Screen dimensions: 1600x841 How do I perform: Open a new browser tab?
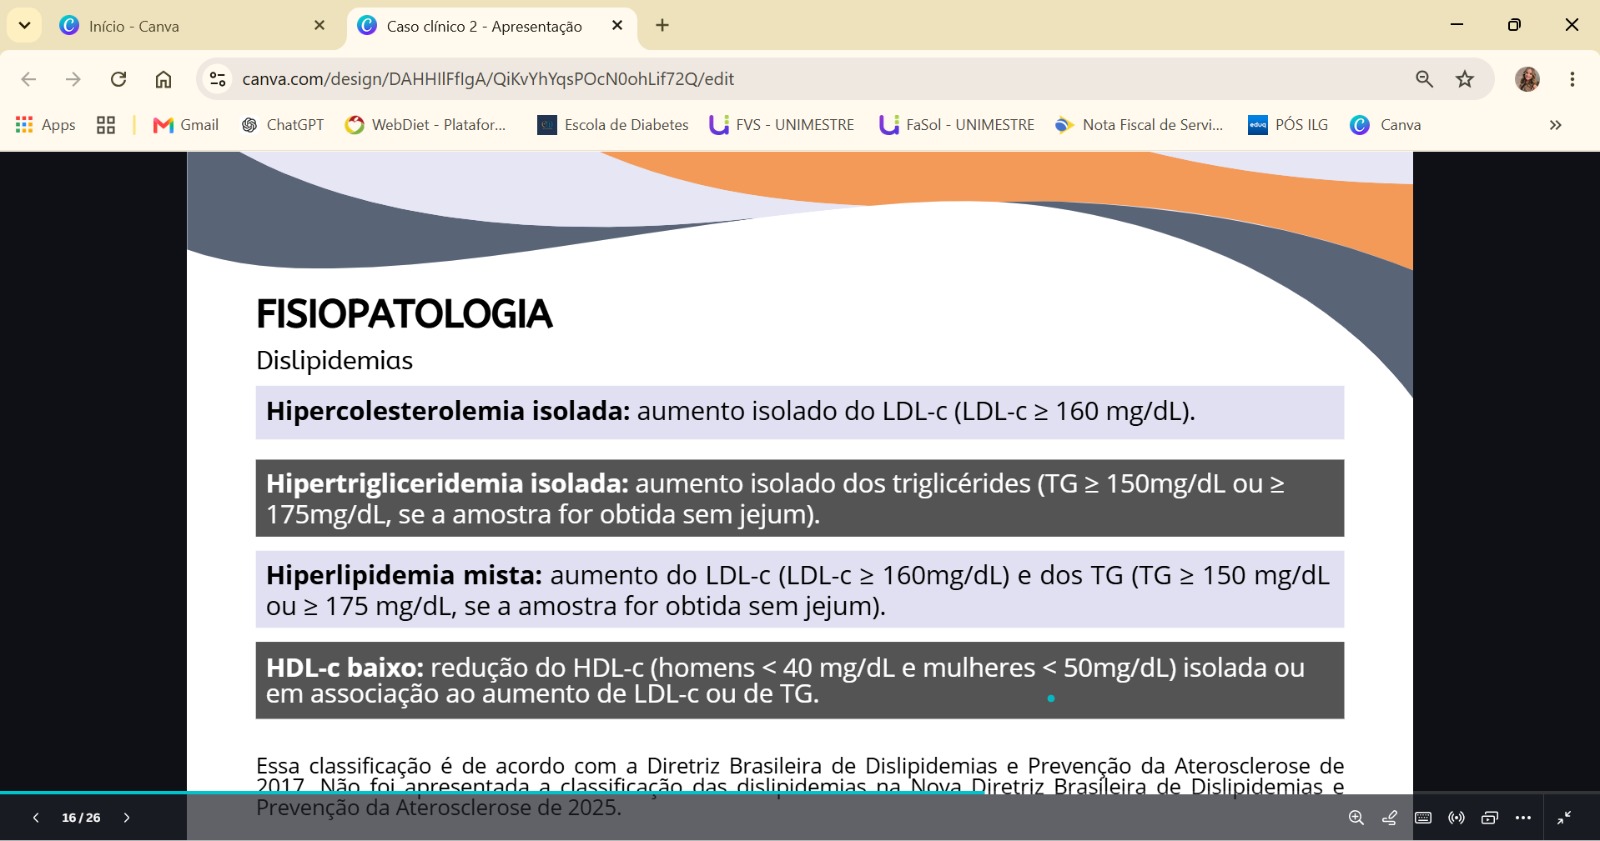tap(662, 26)
